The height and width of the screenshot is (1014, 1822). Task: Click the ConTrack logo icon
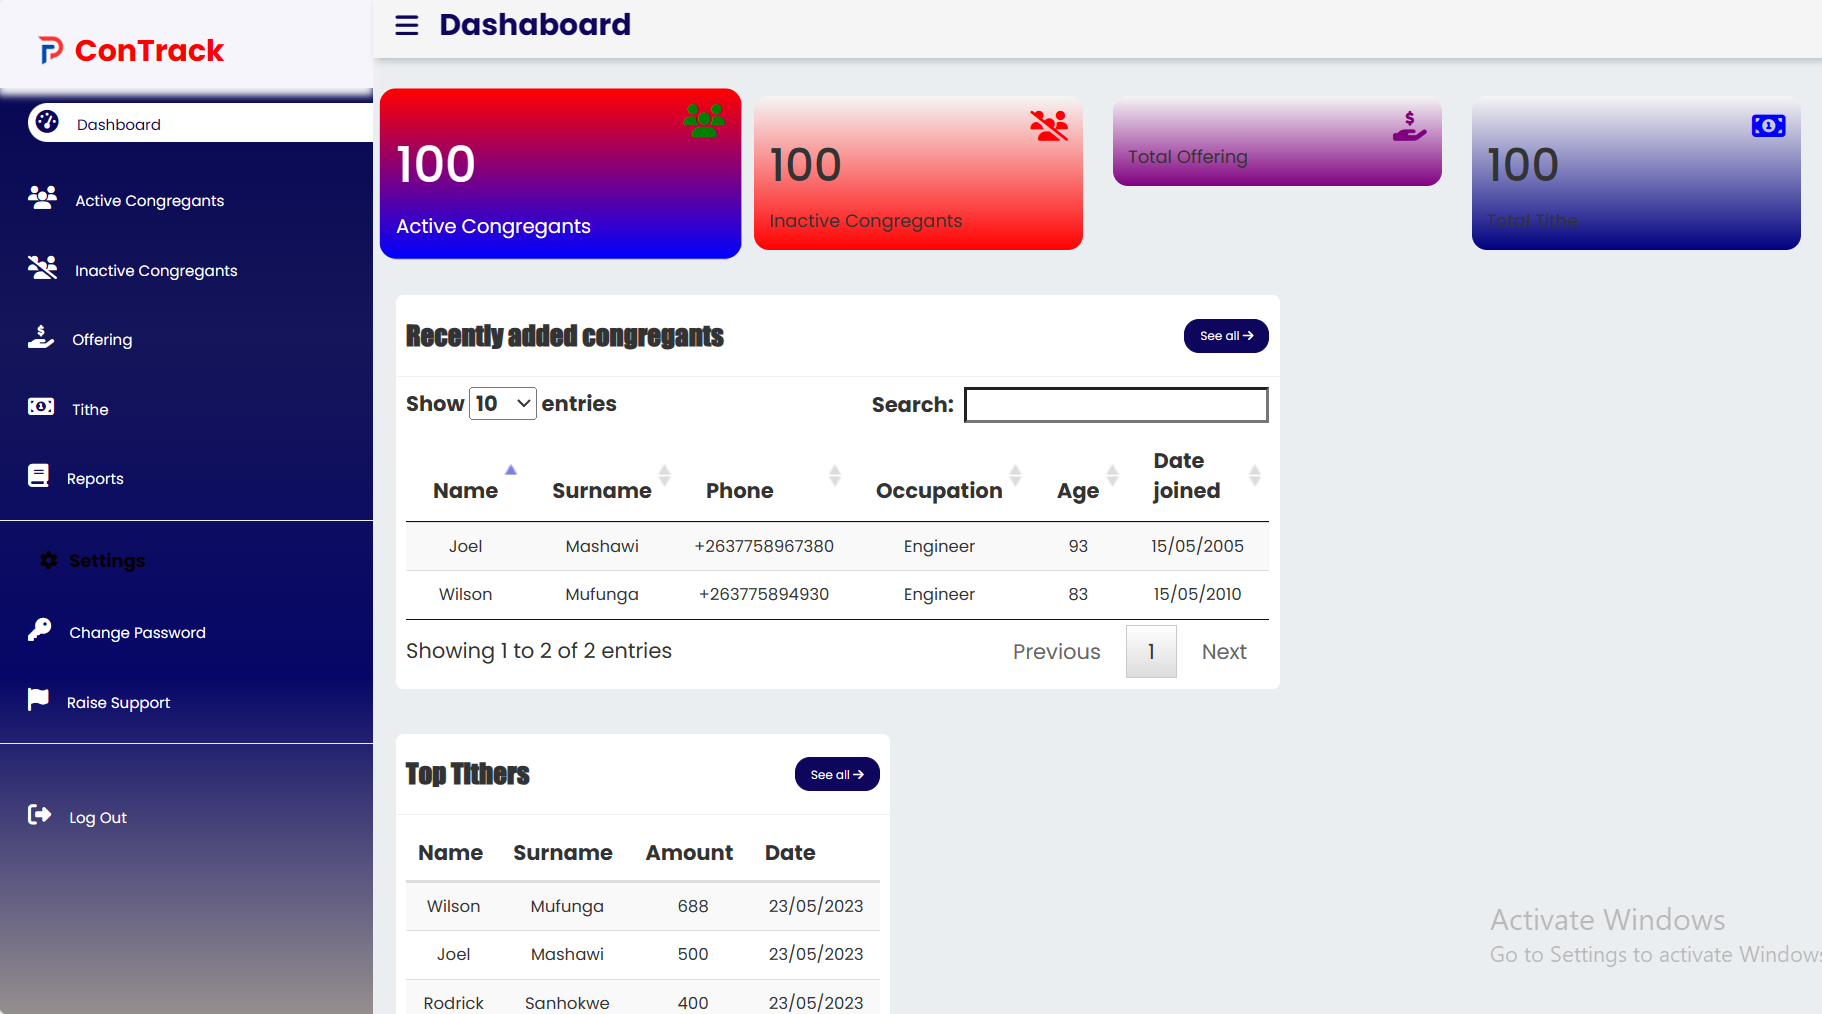51,50
